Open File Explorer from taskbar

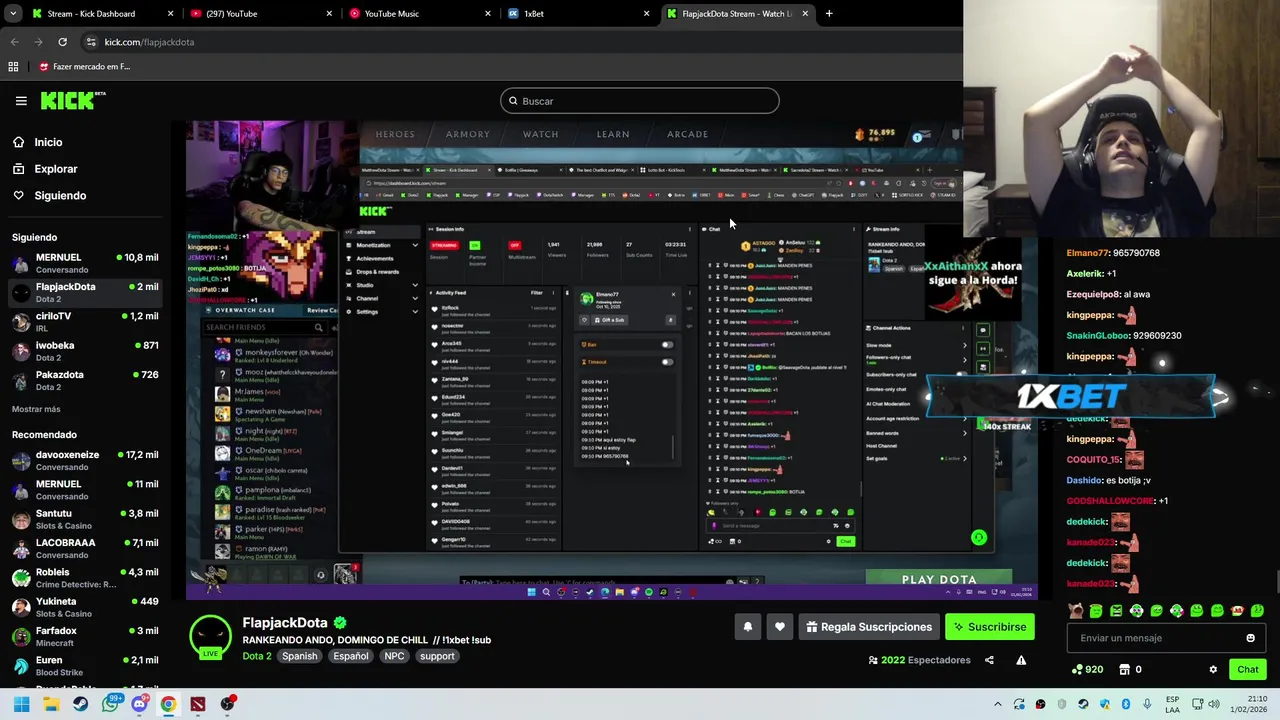(51, 704)
